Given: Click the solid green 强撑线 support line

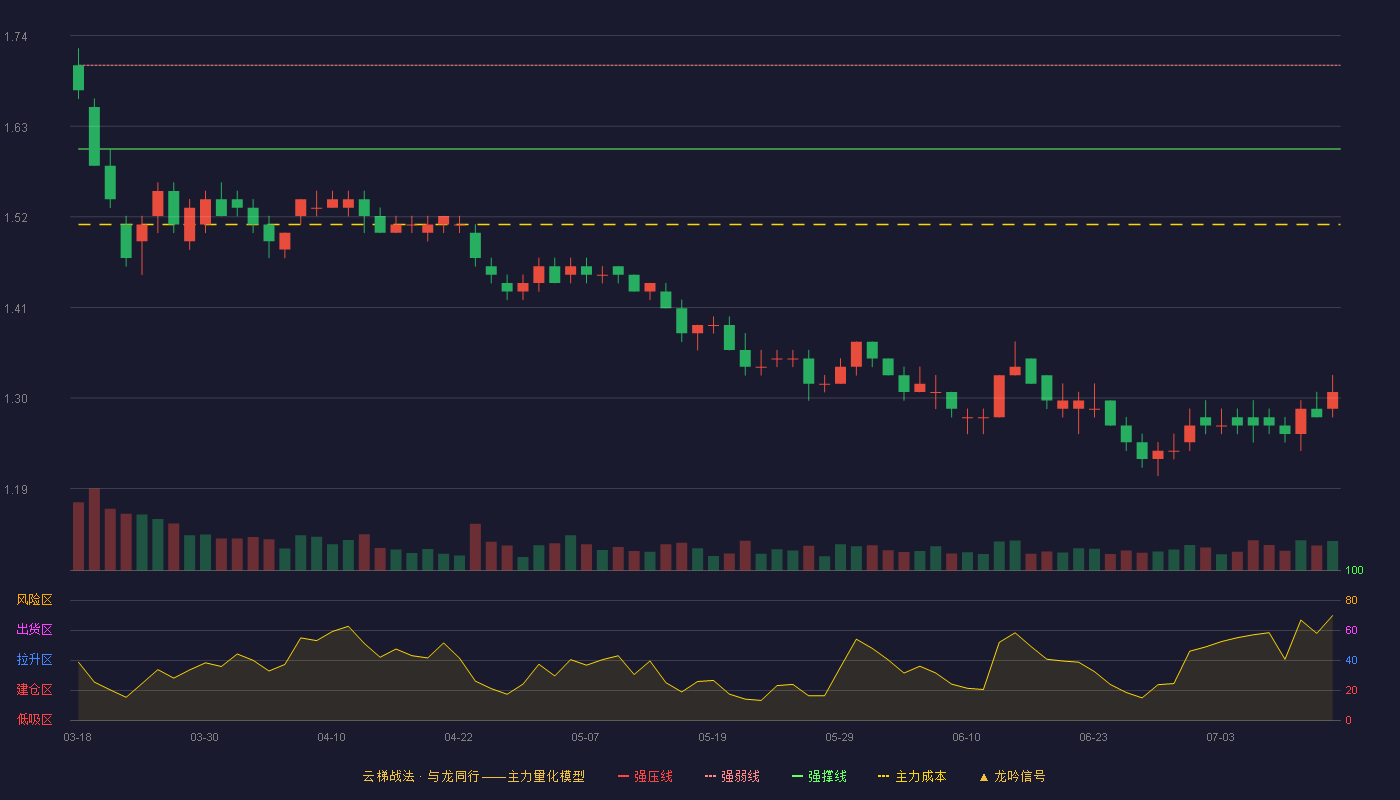Looking at the screenshot, I should pyautogui.click(x=709, y=149).
